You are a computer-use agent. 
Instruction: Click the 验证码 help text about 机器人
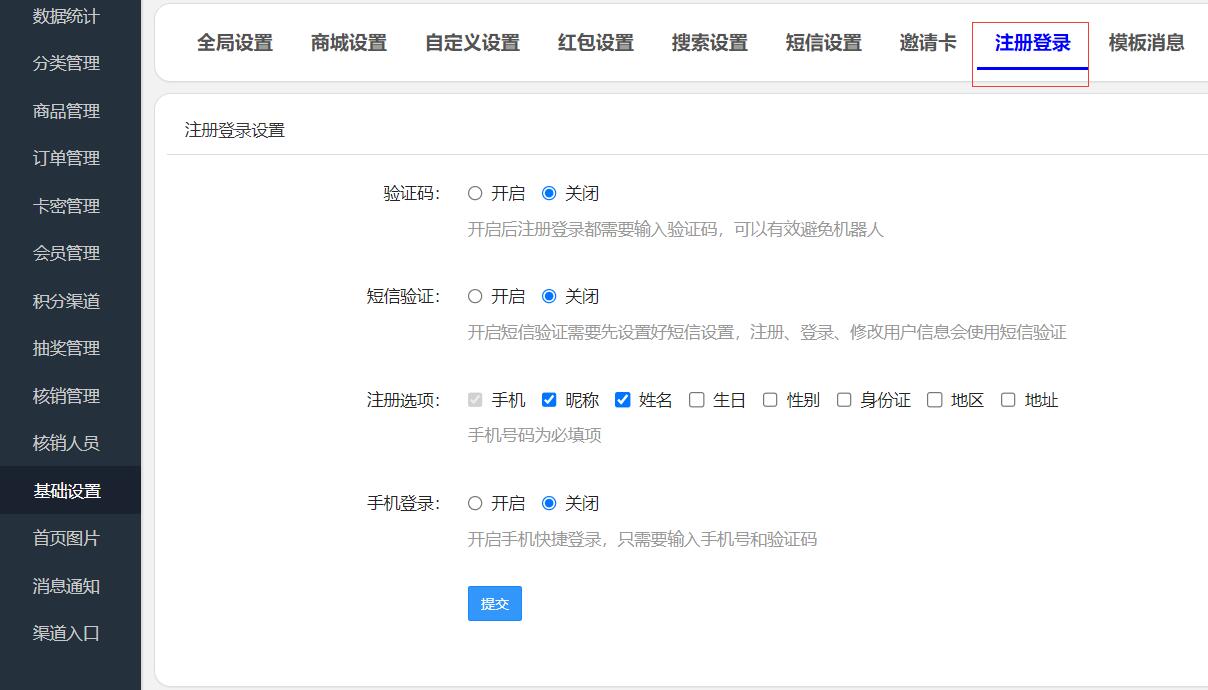click(x=676, y=229)
